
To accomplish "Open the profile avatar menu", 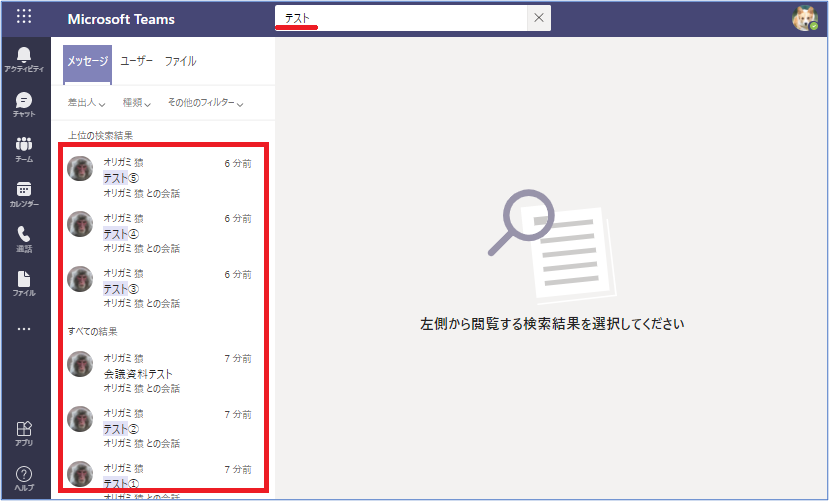I will click(x=805, y=18).
